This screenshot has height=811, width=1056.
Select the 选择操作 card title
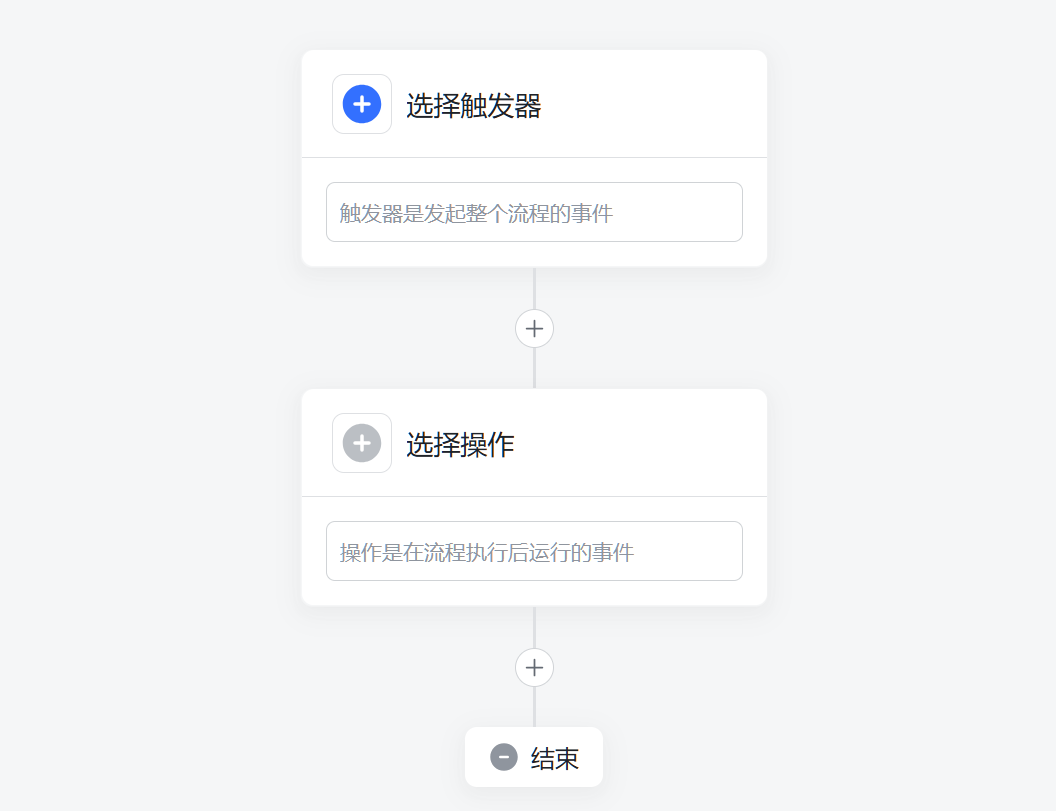pyautogui.click(x=460, y=444)
